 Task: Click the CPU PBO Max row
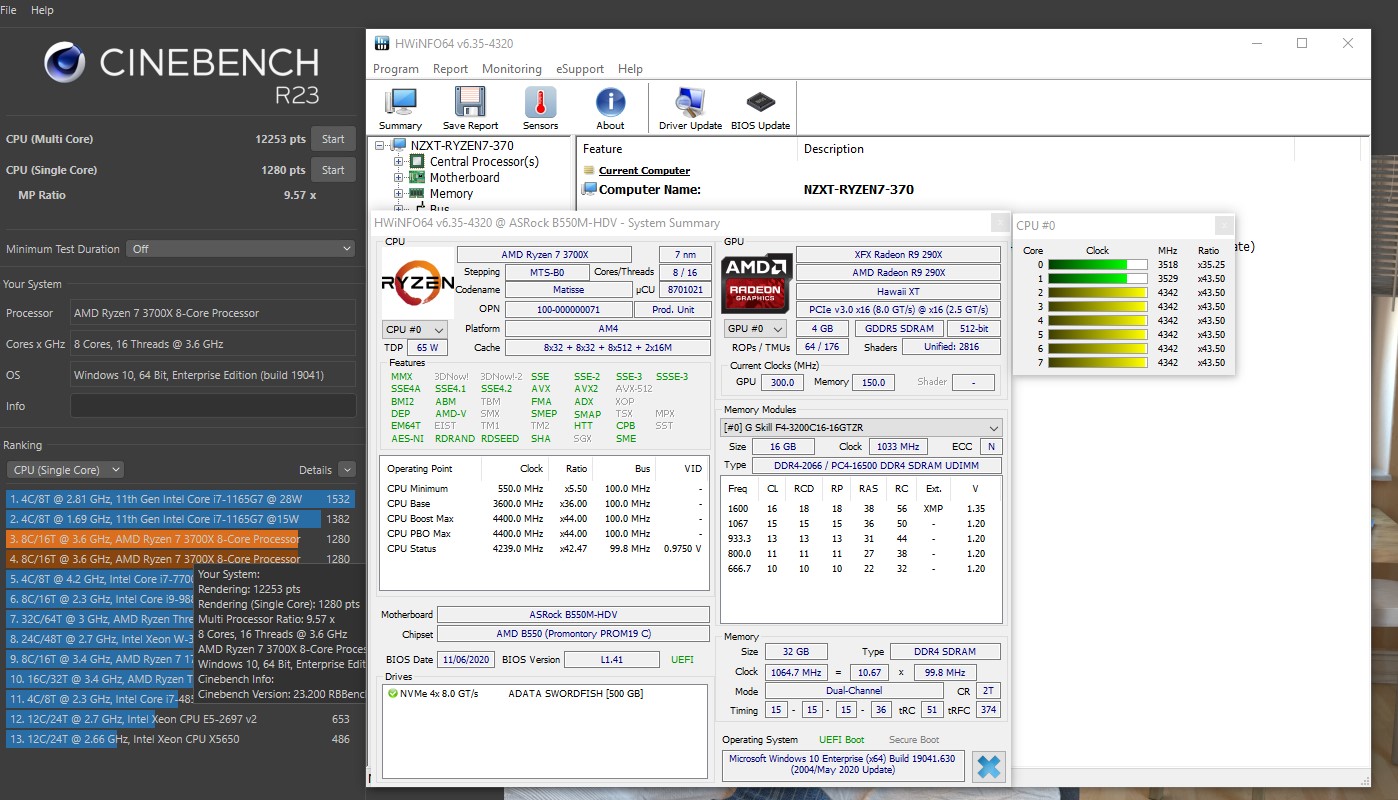545,533
